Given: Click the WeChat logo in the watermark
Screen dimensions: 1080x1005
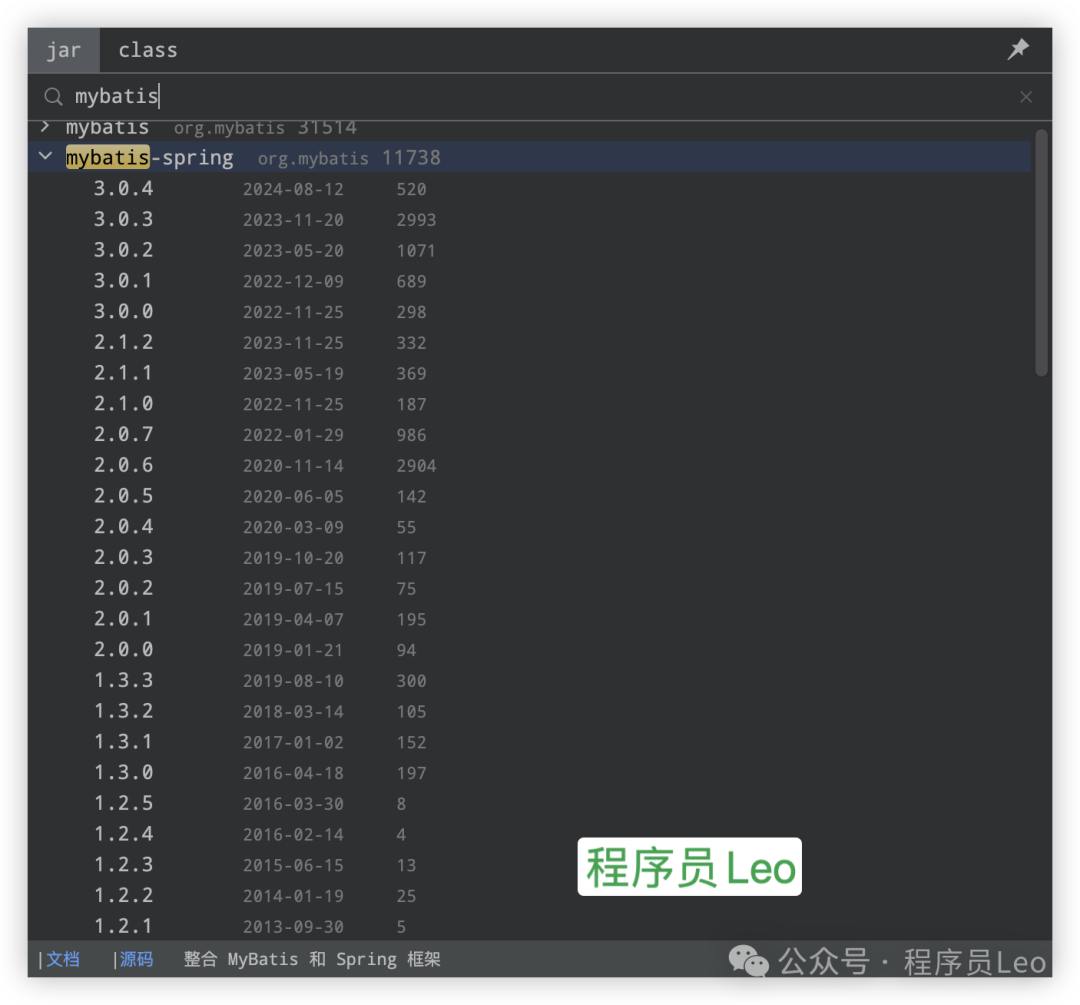Looking at the screenshot, I should (748, 961).
